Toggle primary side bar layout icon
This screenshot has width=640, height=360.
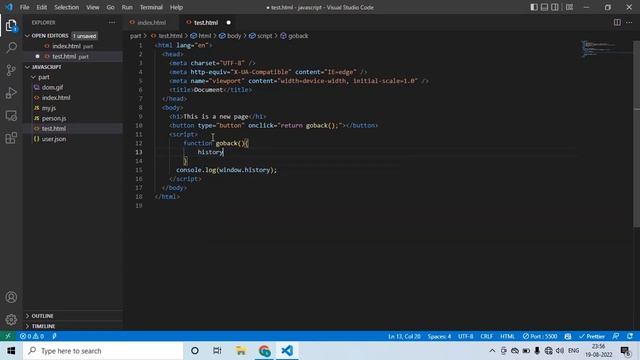pos(534,7)
